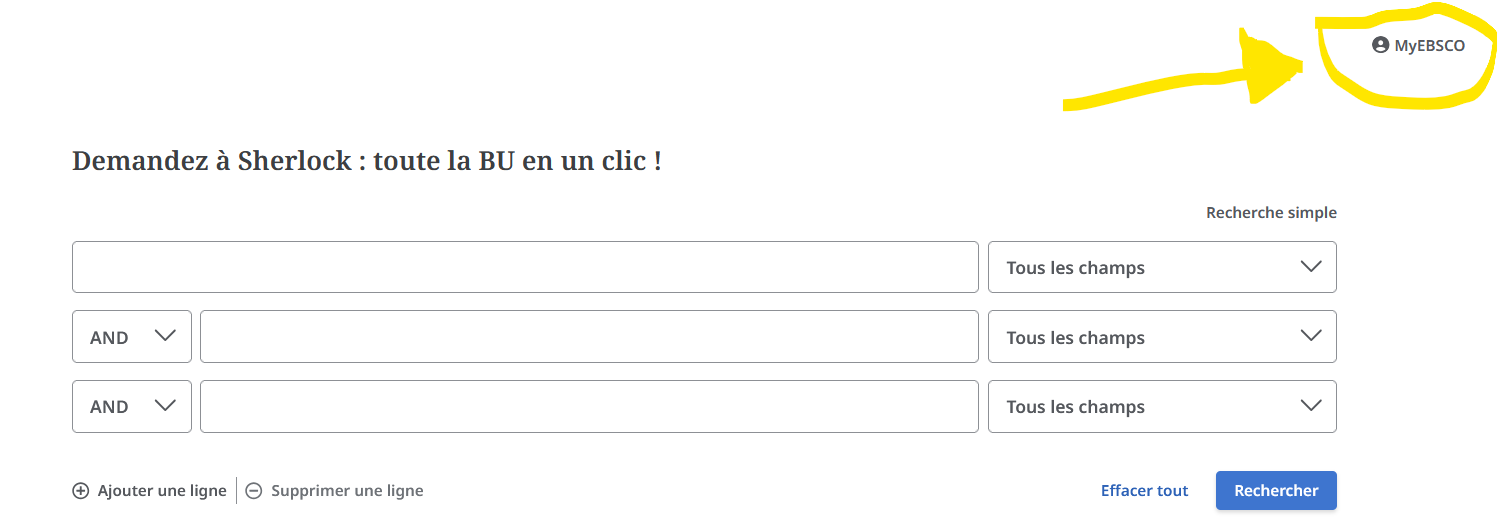Open the upper AND operator dropdown

131,337
